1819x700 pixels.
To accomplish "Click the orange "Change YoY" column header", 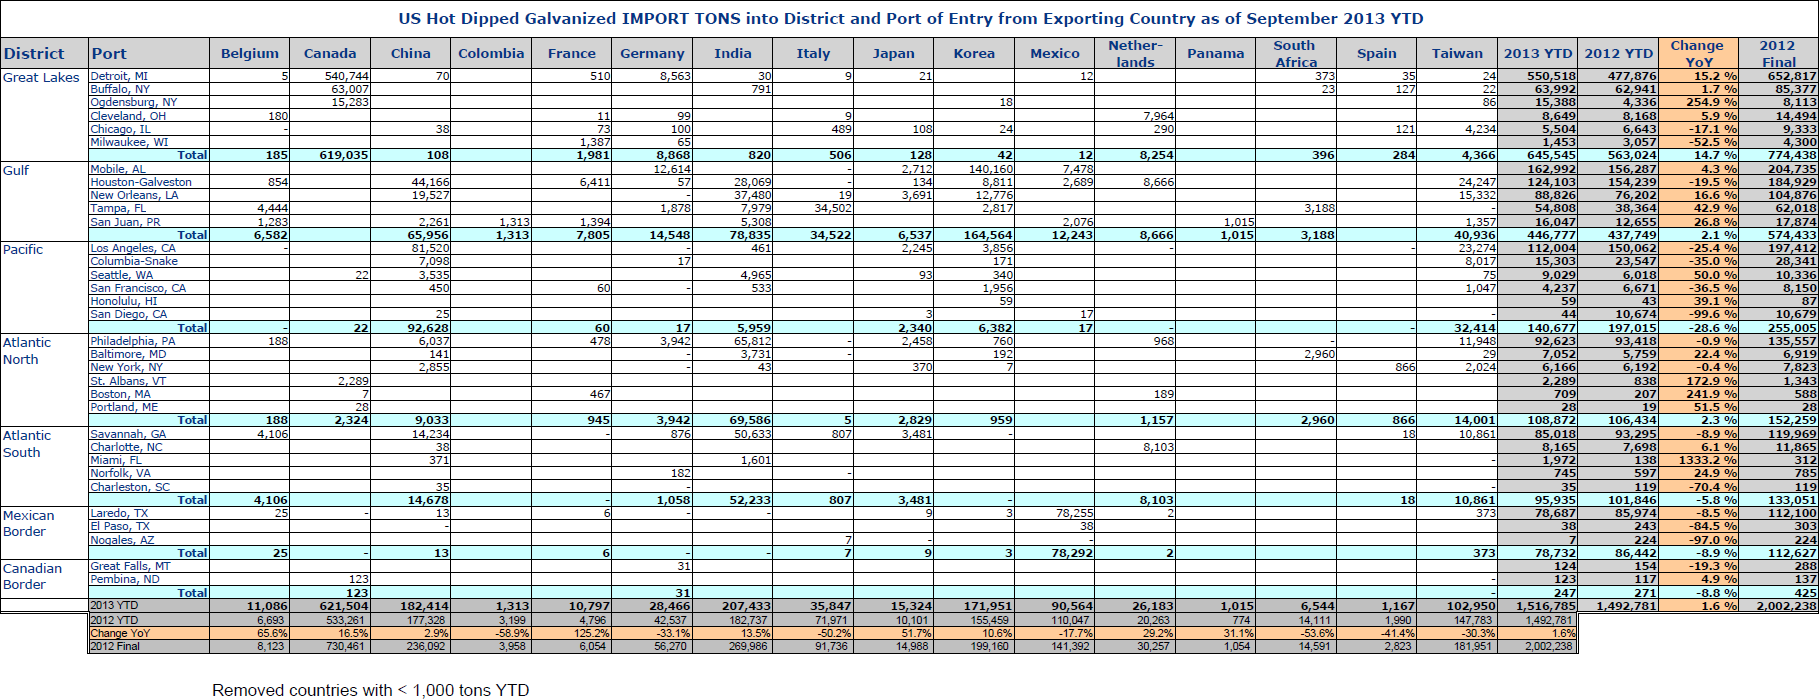I will tap(1698, 54).
